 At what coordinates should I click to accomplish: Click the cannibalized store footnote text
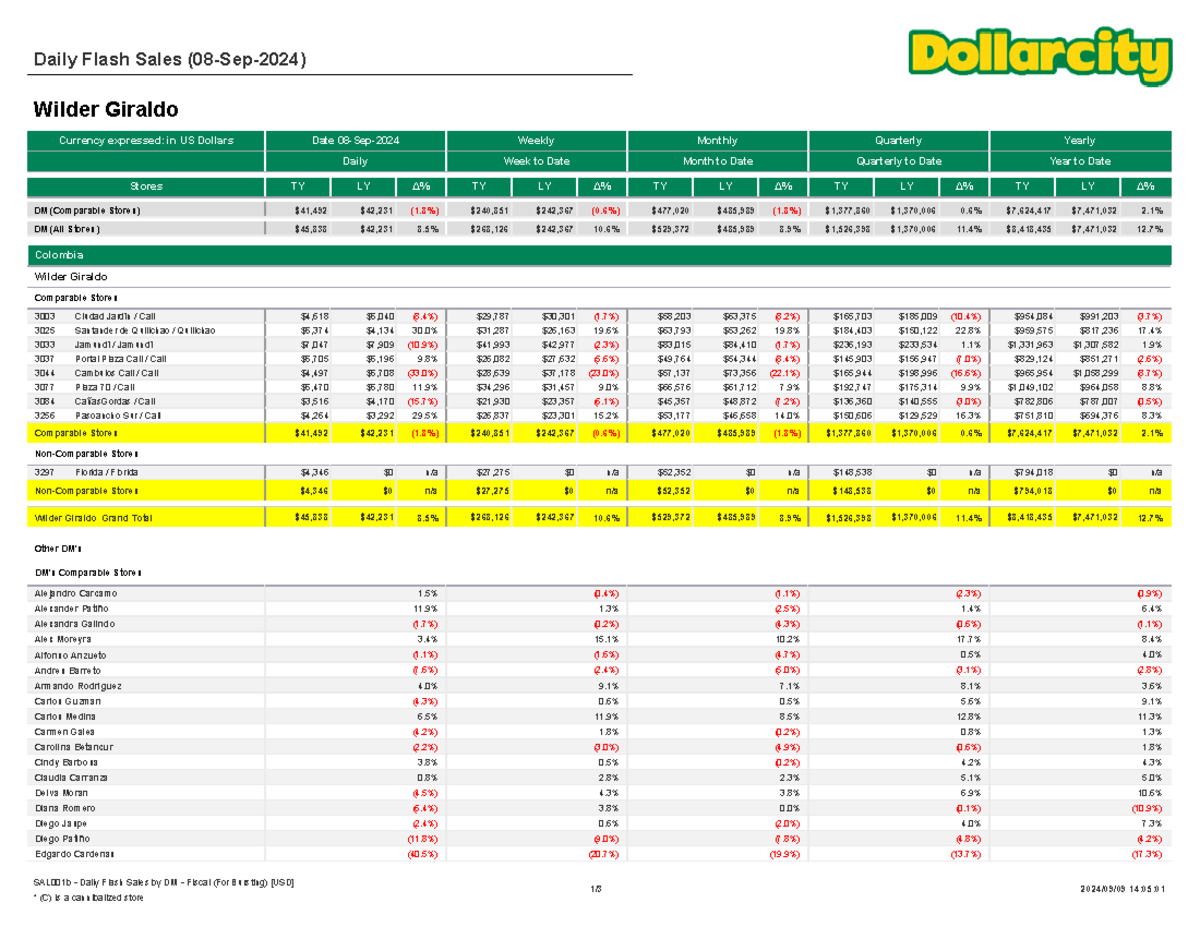point(89,898)
